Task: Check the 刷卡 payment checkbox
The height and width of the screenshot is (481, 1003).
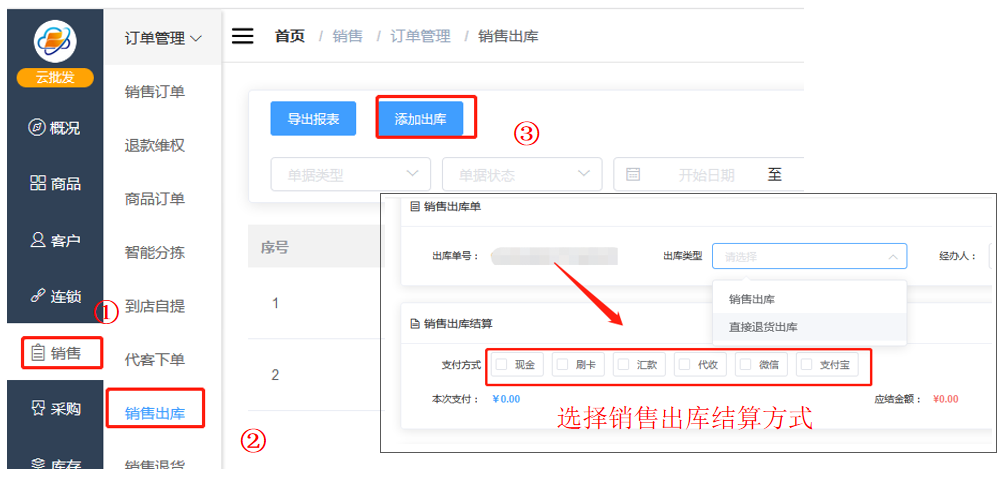Action: 562,365
